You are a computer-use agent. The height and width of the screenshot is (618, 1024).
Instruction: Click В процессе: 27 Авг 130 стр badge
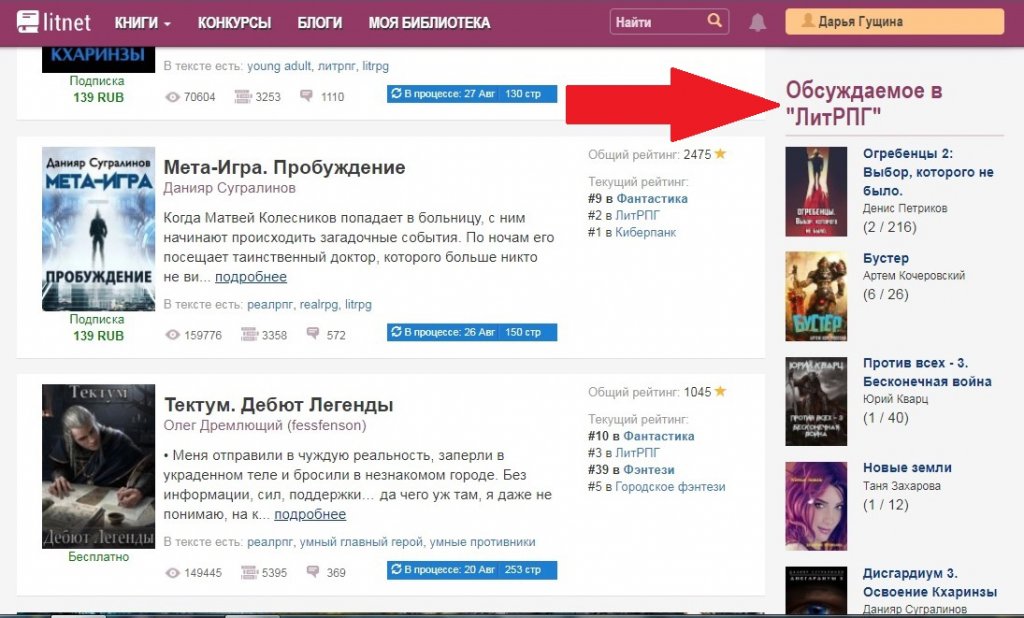pyautogui.click(x=472, y=93)
